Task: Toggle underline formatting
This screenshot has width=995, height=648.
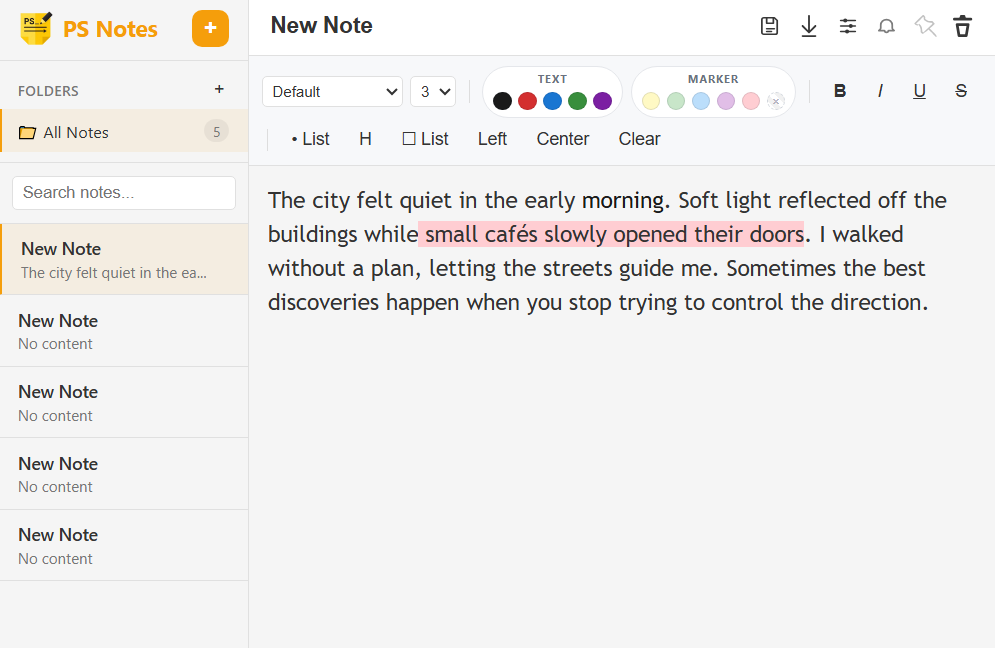Action: pyautogui.click(x=919, y=91)
